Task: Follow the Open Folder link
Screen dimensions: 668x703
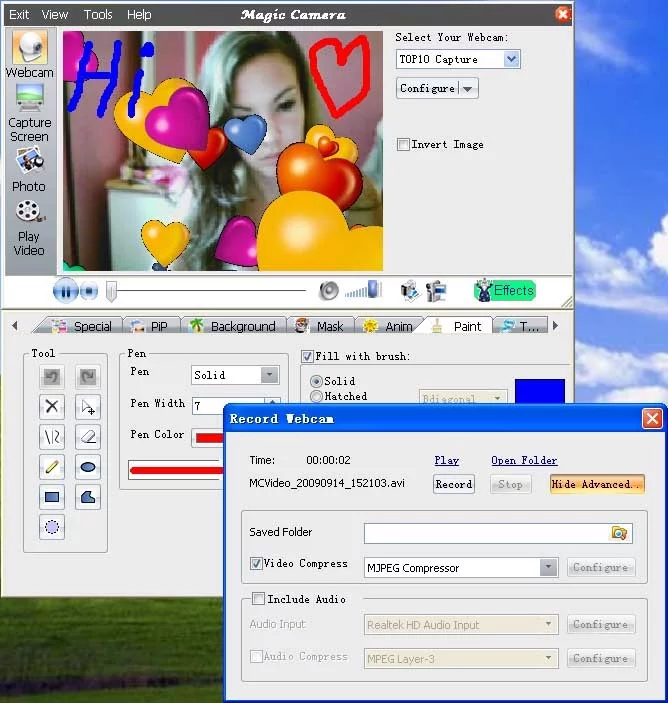Action: pos(524,460)
